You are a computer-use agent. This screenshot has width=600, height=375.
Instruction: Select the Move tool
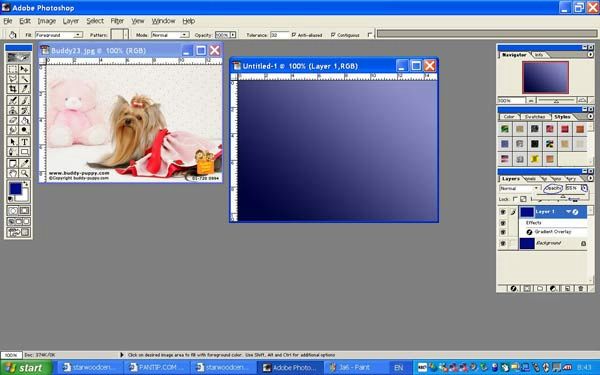[x=24, y=69]
